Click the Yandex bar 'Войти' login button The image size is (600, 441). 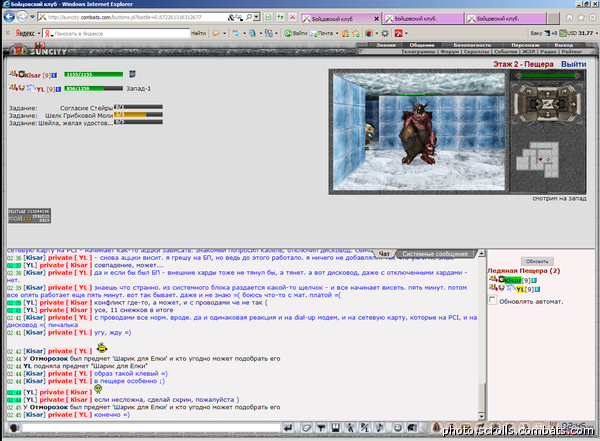[296, 33]
